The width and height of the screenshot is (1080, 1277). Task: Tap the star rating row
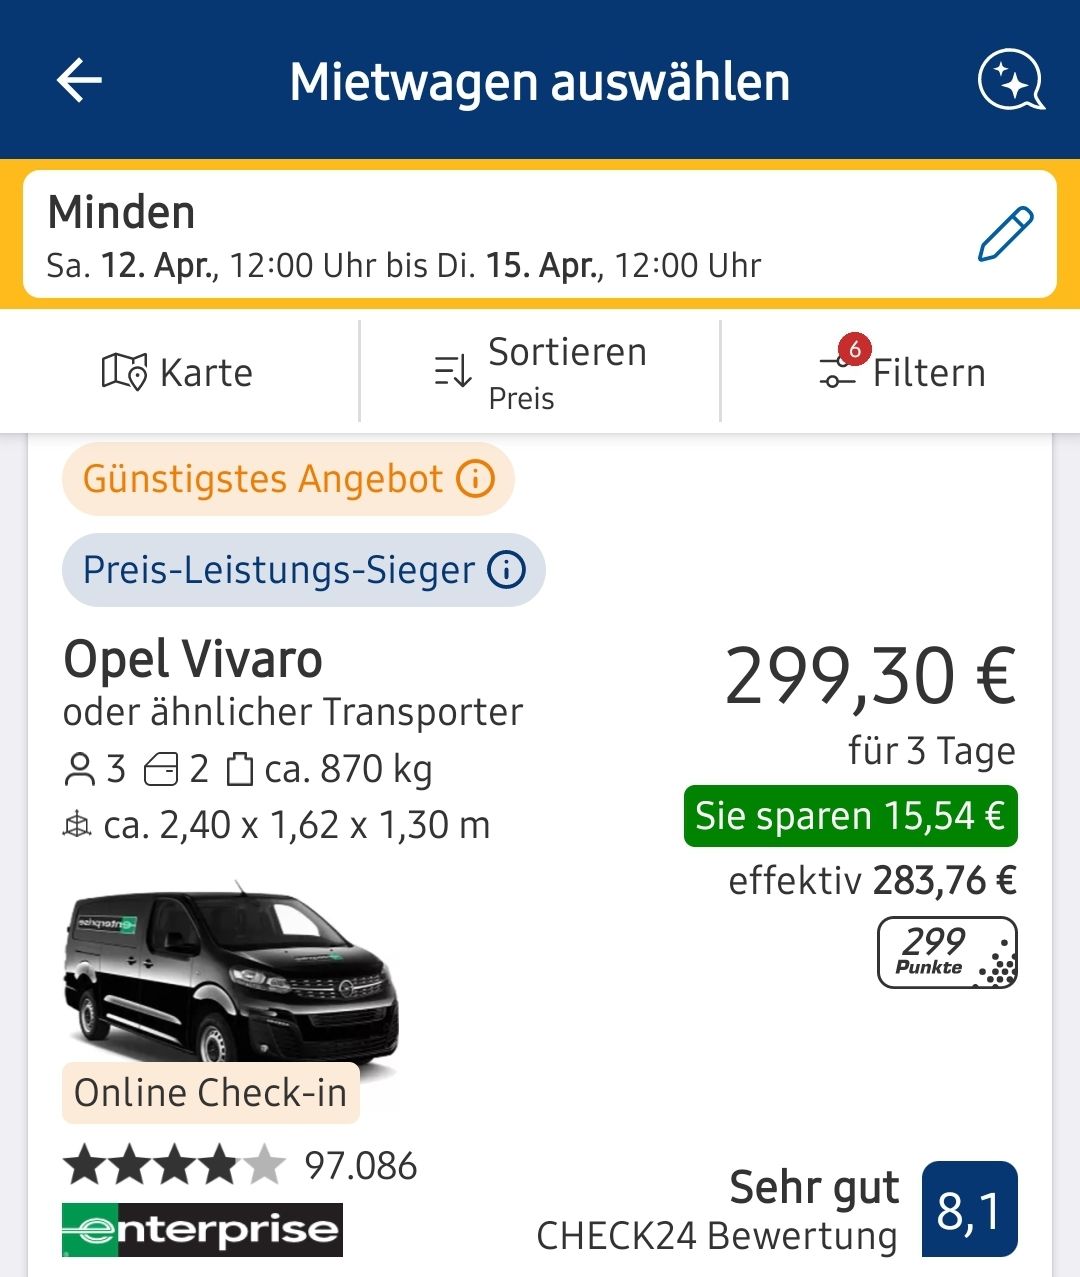[174, 1166]
